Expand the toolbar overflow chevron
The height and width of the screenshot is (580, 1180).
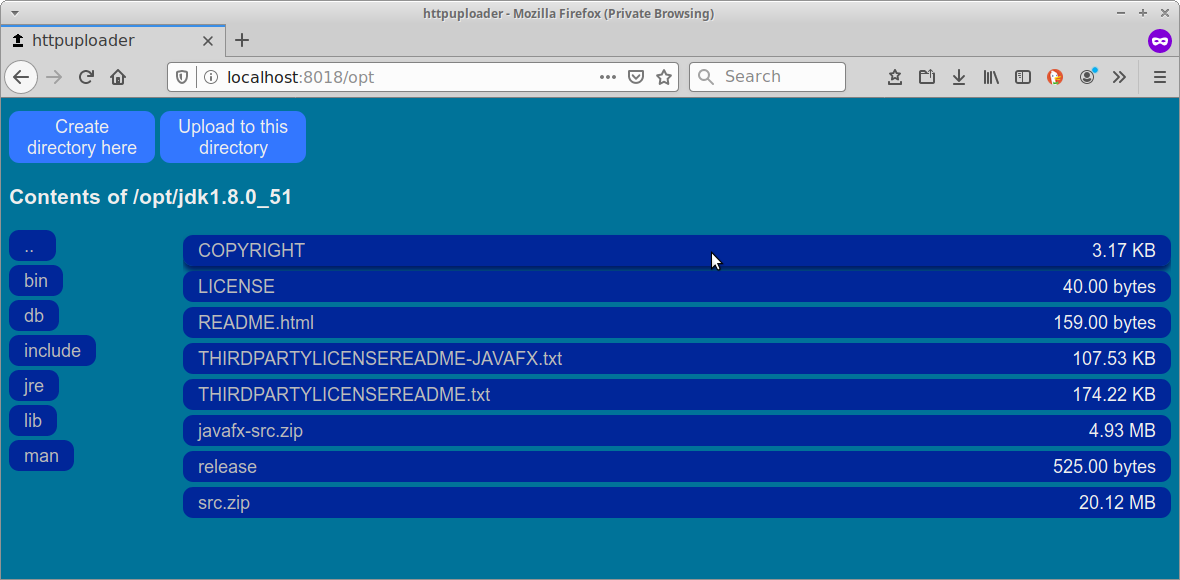point(1119,77)
